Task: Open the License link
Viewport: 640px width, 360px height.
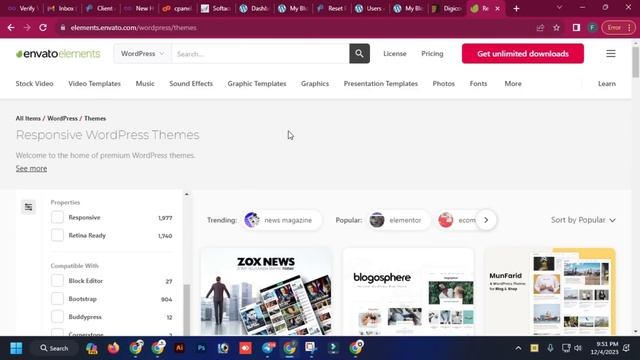Action: [395, 53]
